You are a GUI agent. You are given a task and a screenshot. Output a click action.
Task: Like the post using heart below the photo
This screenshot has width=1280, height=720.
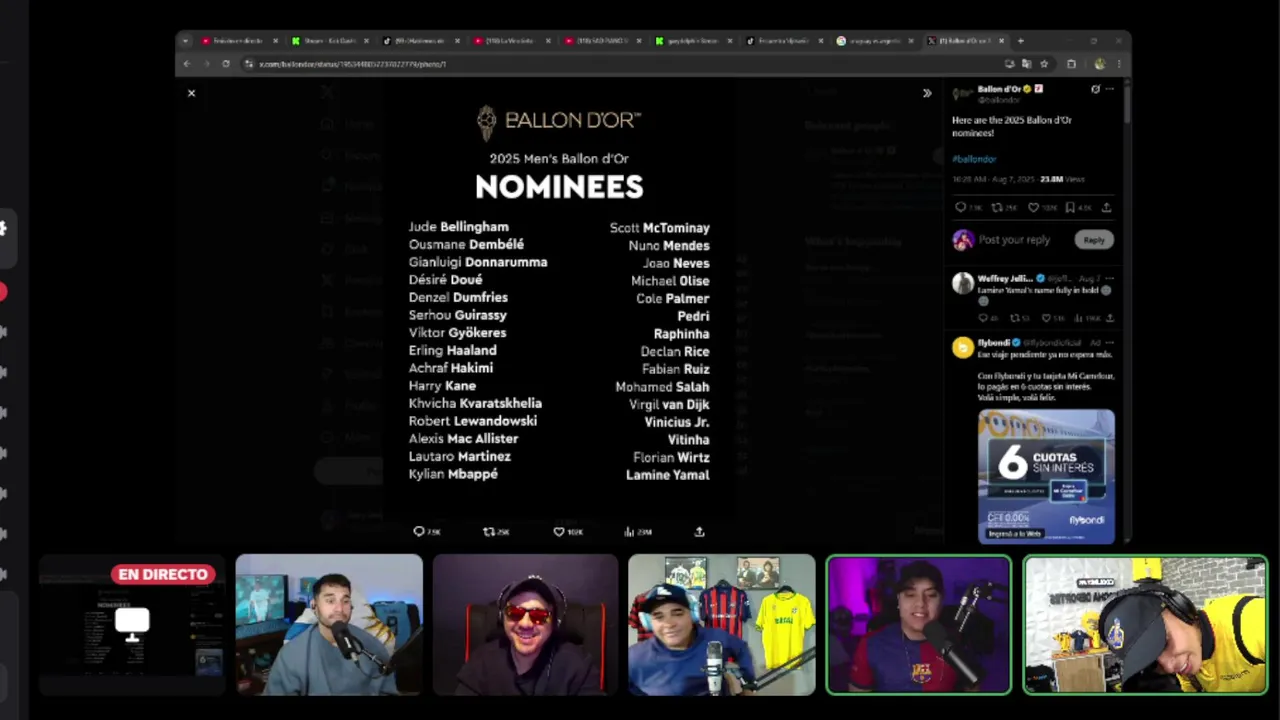(559, 532)
